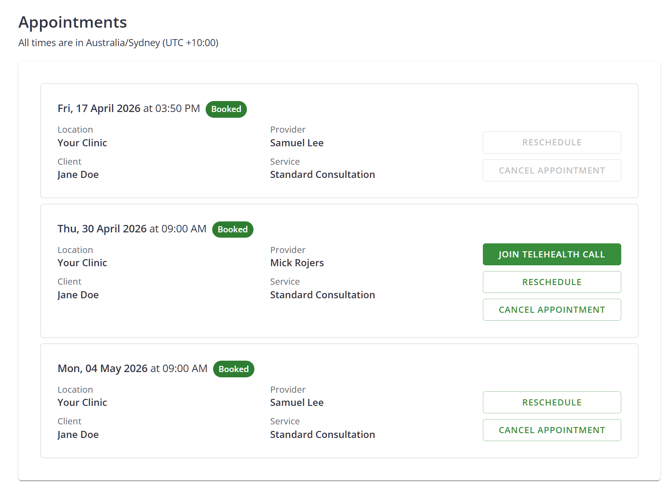
Task: Click the Booked badge on 04 May appointment
Action: coord(233,369)
